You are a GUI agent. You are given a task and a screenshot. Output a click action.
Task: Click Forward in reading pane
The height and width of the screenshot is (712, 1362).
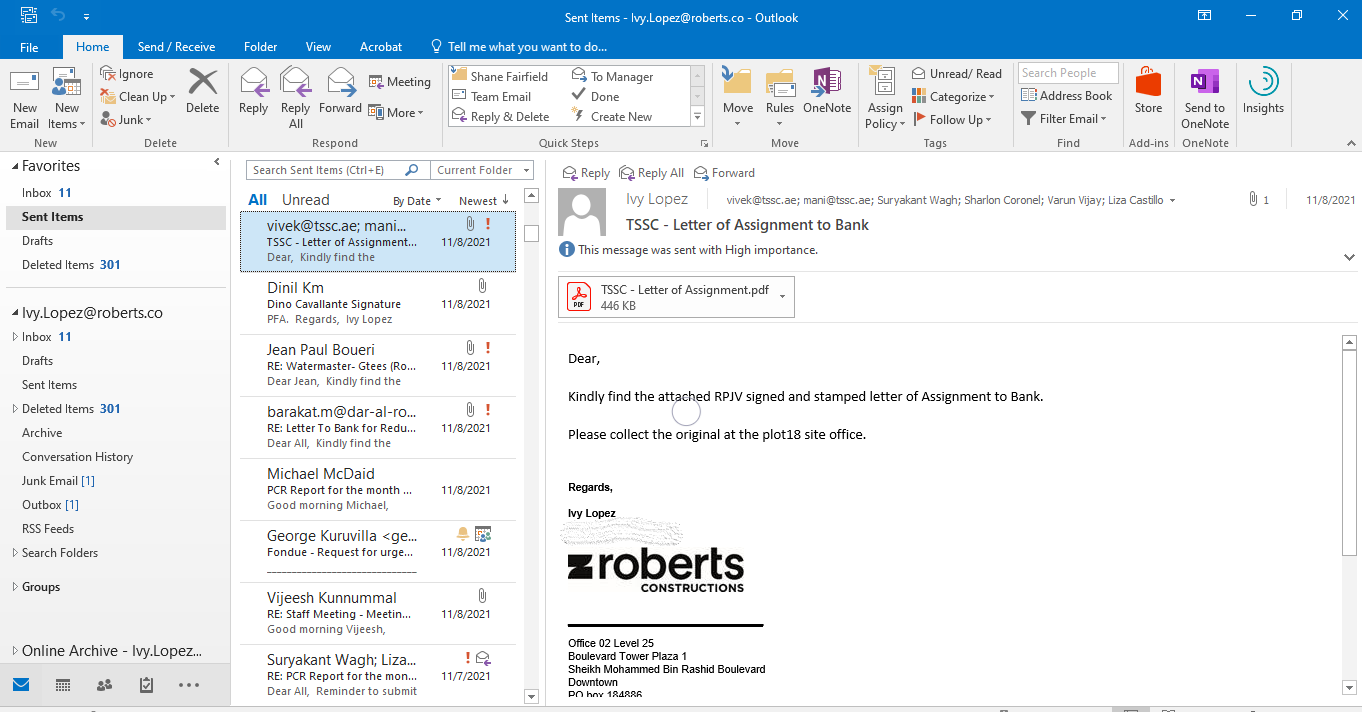pos(725,173)
